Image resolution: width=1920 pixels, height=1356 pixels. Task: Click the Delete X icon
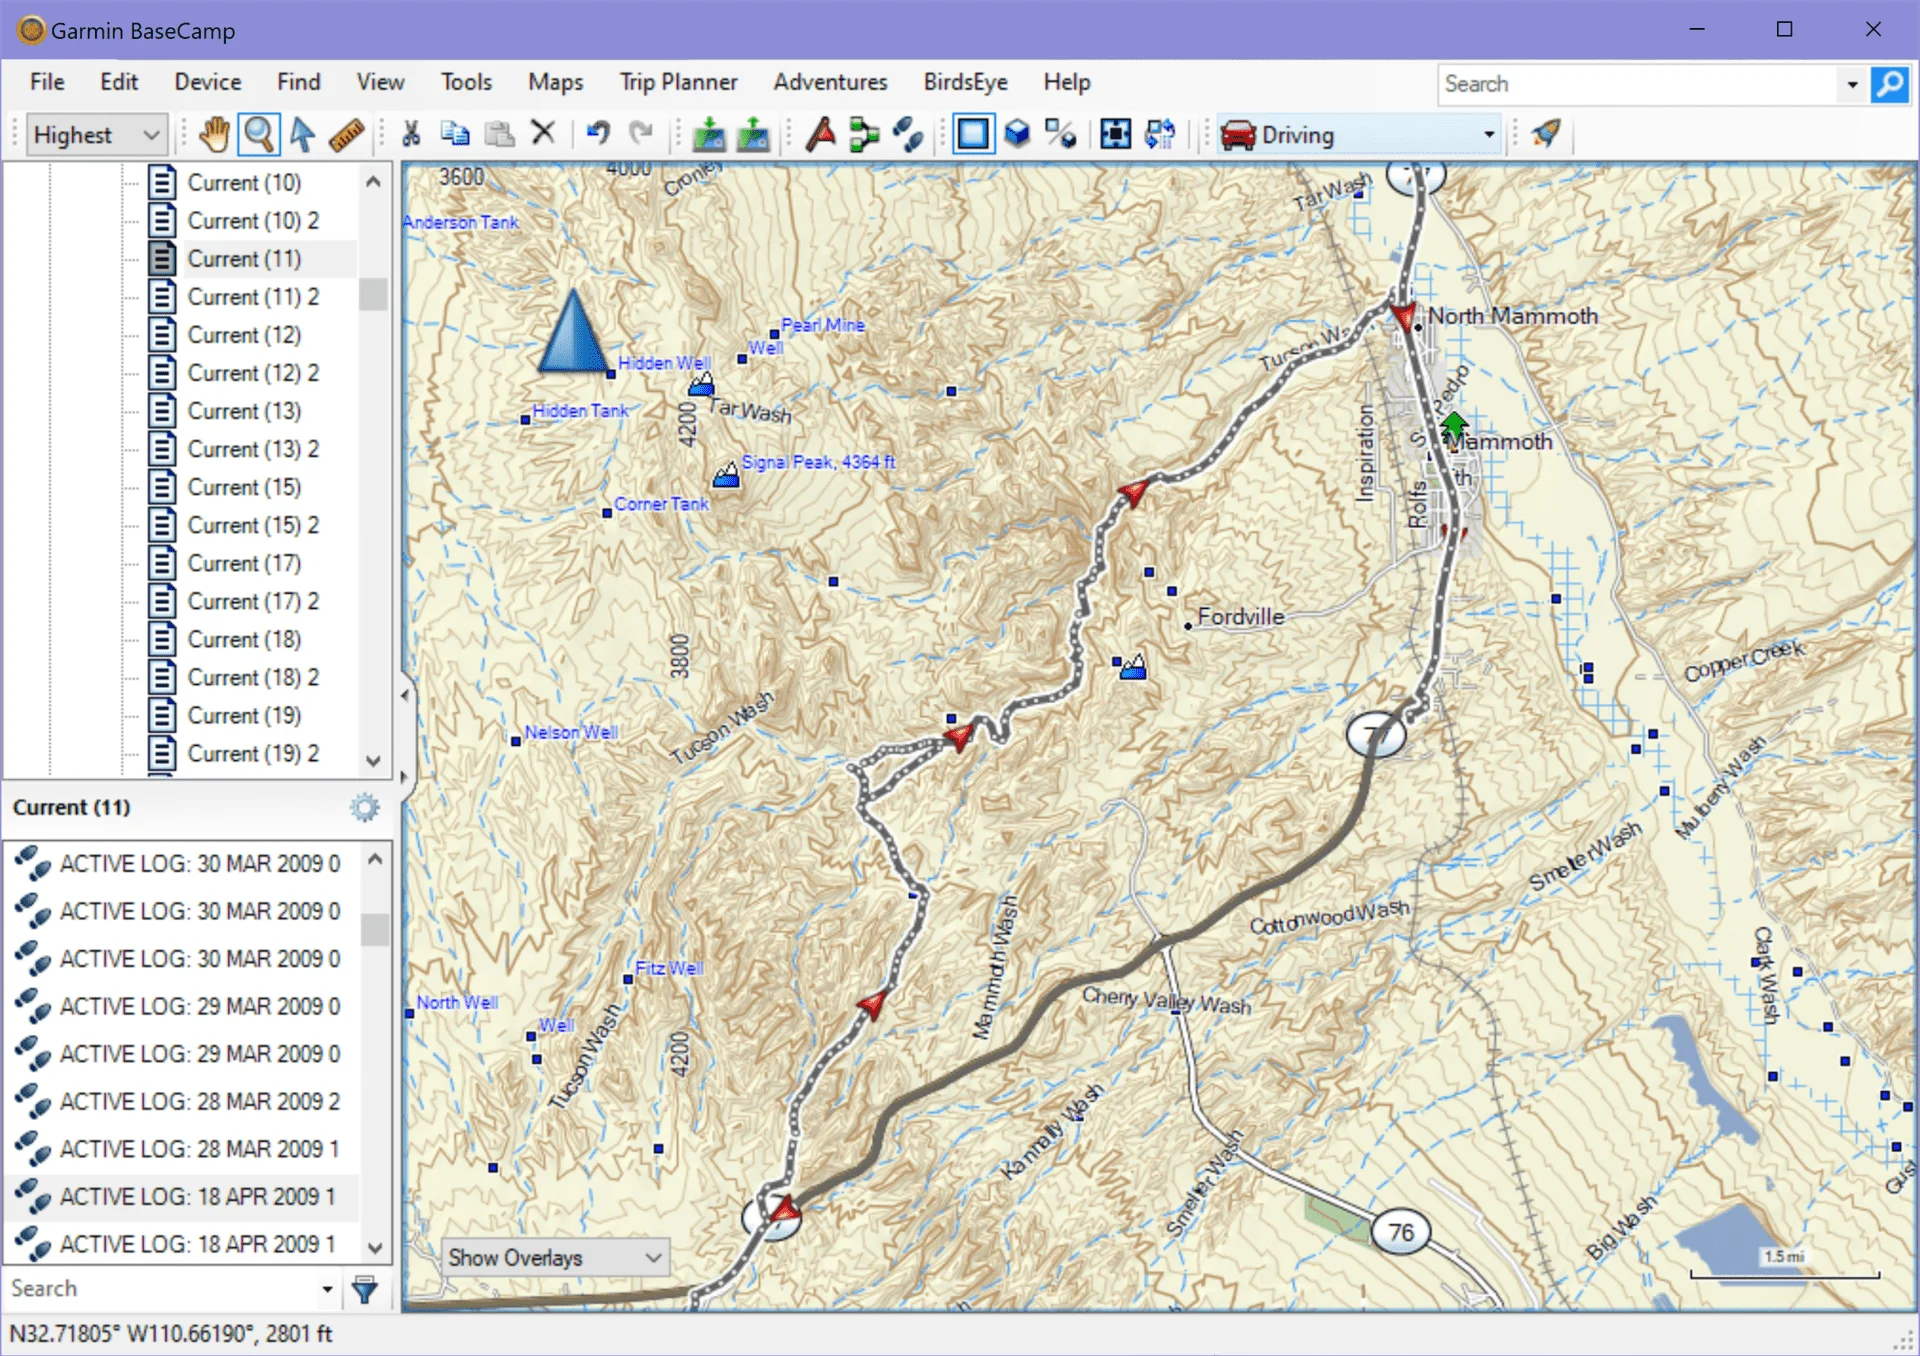pos(543,133)
